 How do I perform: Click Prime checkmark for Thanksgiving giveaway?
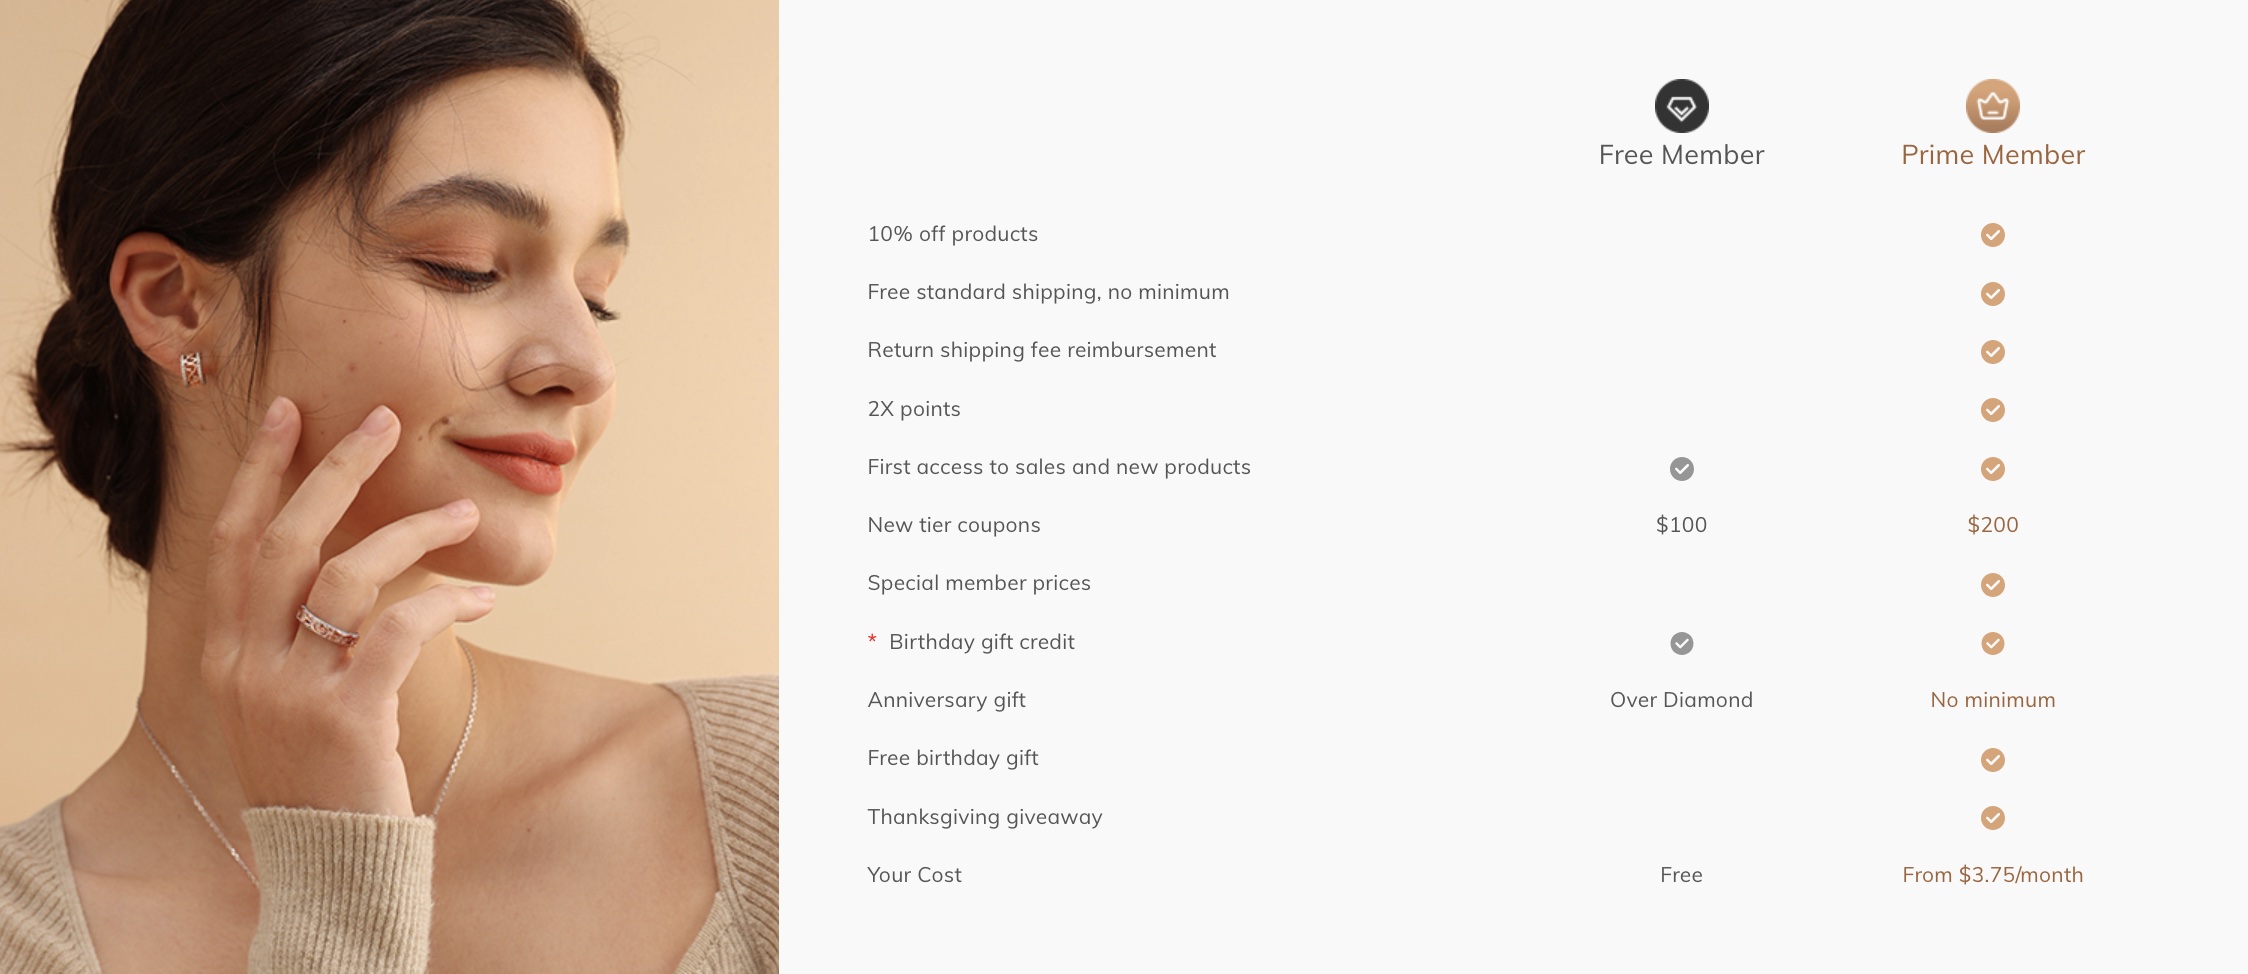click(x=1992, y=818)
